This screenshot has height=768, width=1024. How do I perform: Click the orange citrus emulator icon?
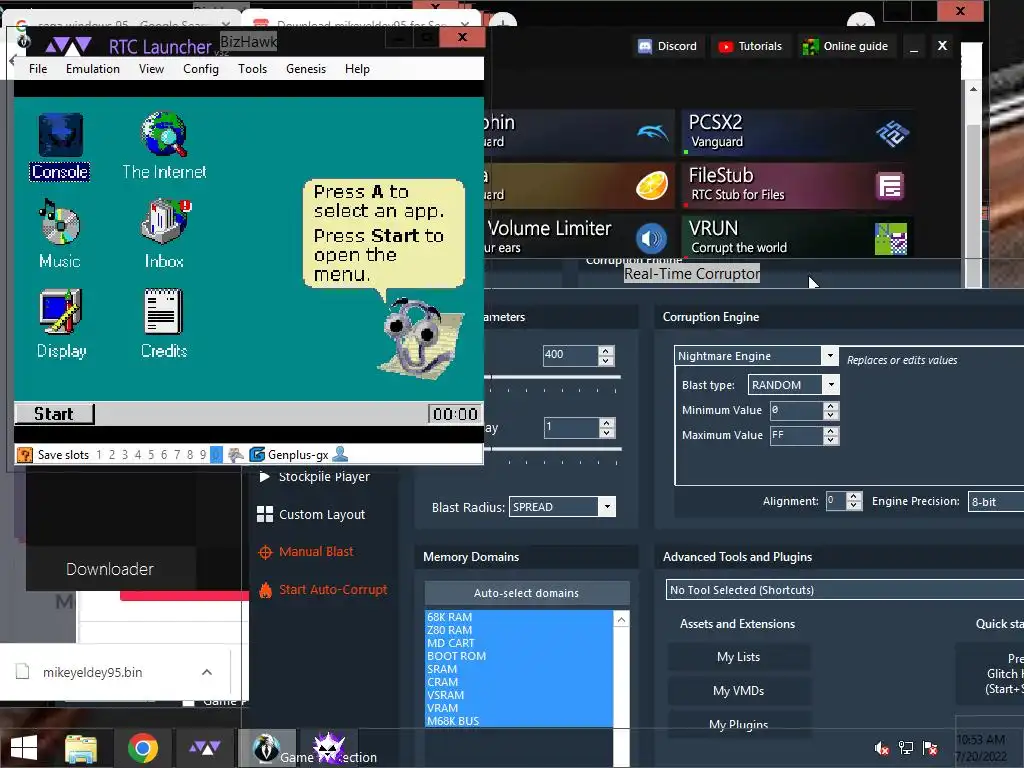[x=652, y=185]
